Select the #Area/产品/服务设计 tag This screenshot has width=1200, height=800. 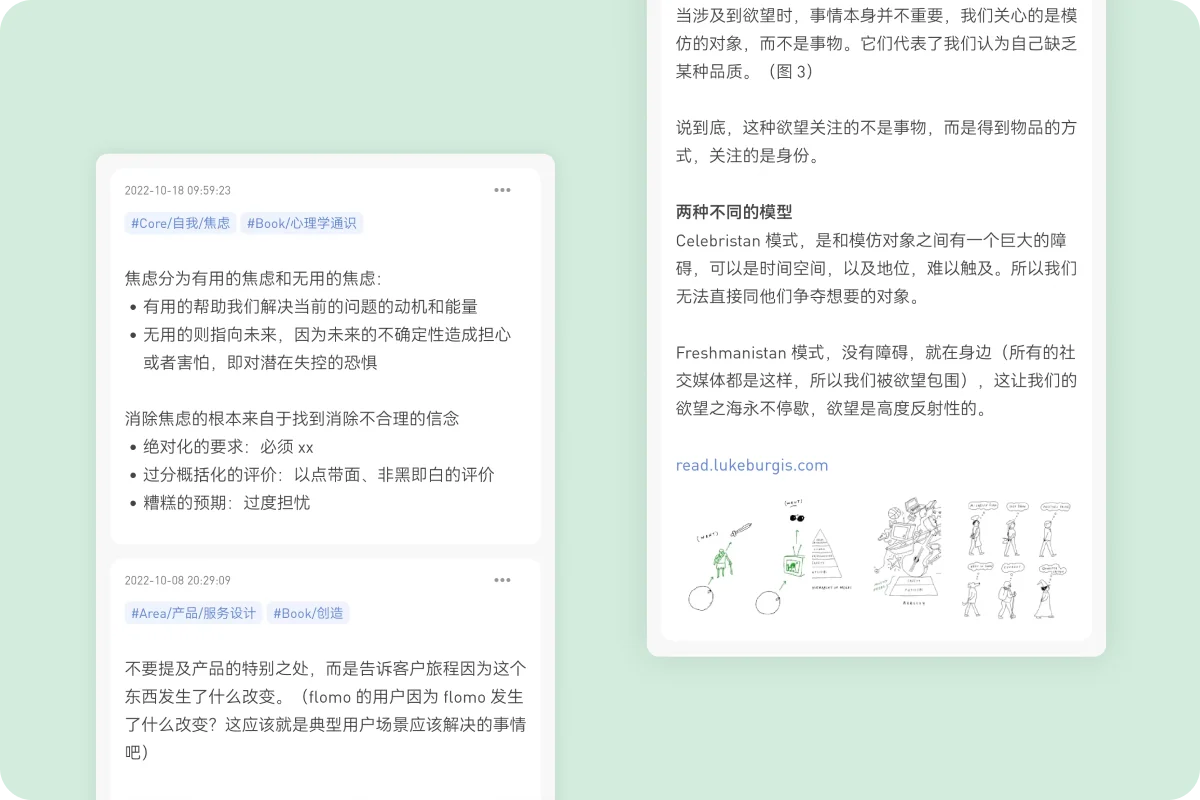[194, 613]
